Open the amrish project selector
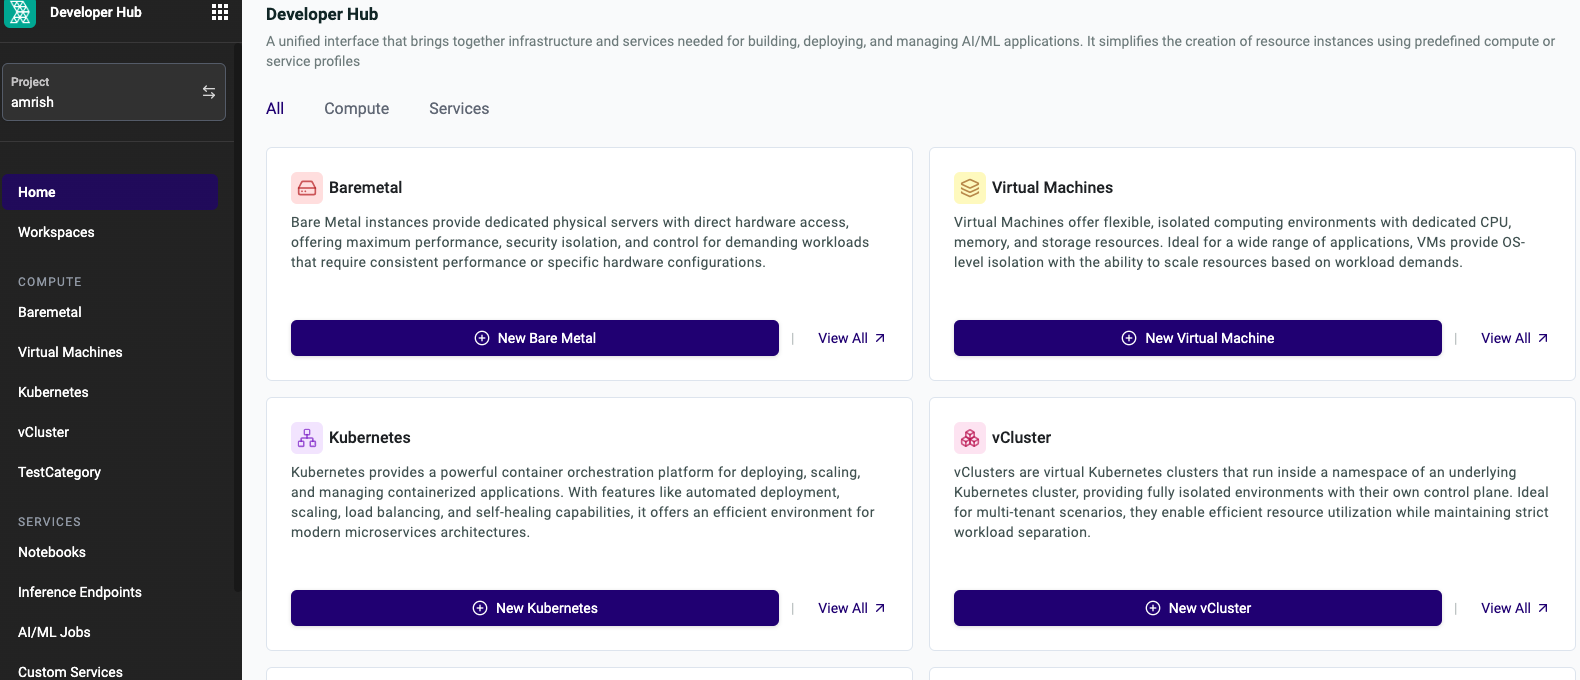 (114, 92)
